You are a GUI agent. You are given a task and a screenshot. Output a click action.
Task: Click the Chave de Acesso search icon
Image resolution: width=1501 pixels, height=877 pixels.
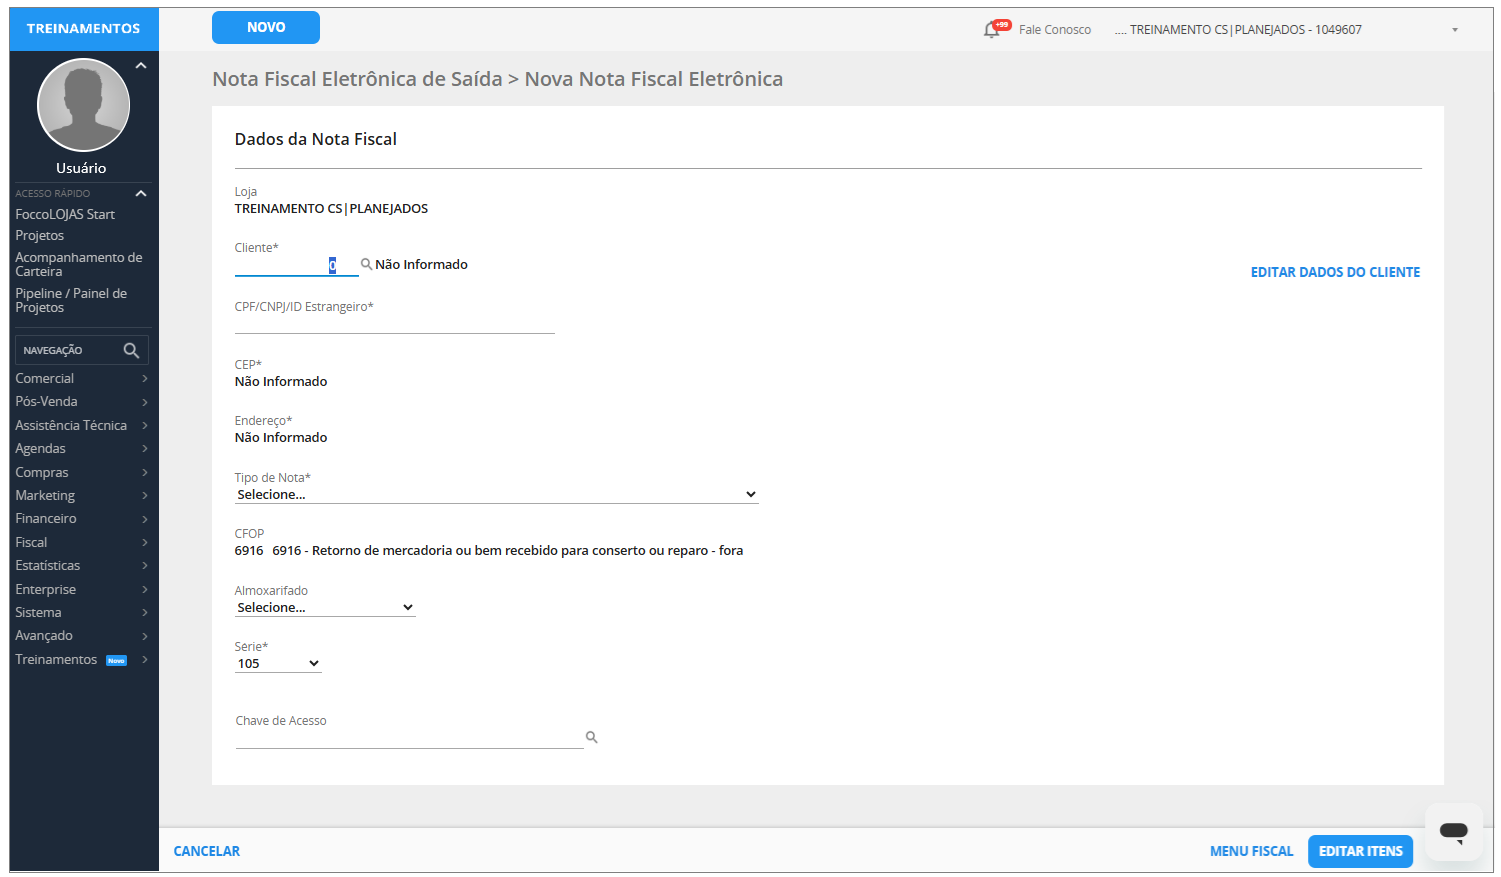(x=591, y=737)
